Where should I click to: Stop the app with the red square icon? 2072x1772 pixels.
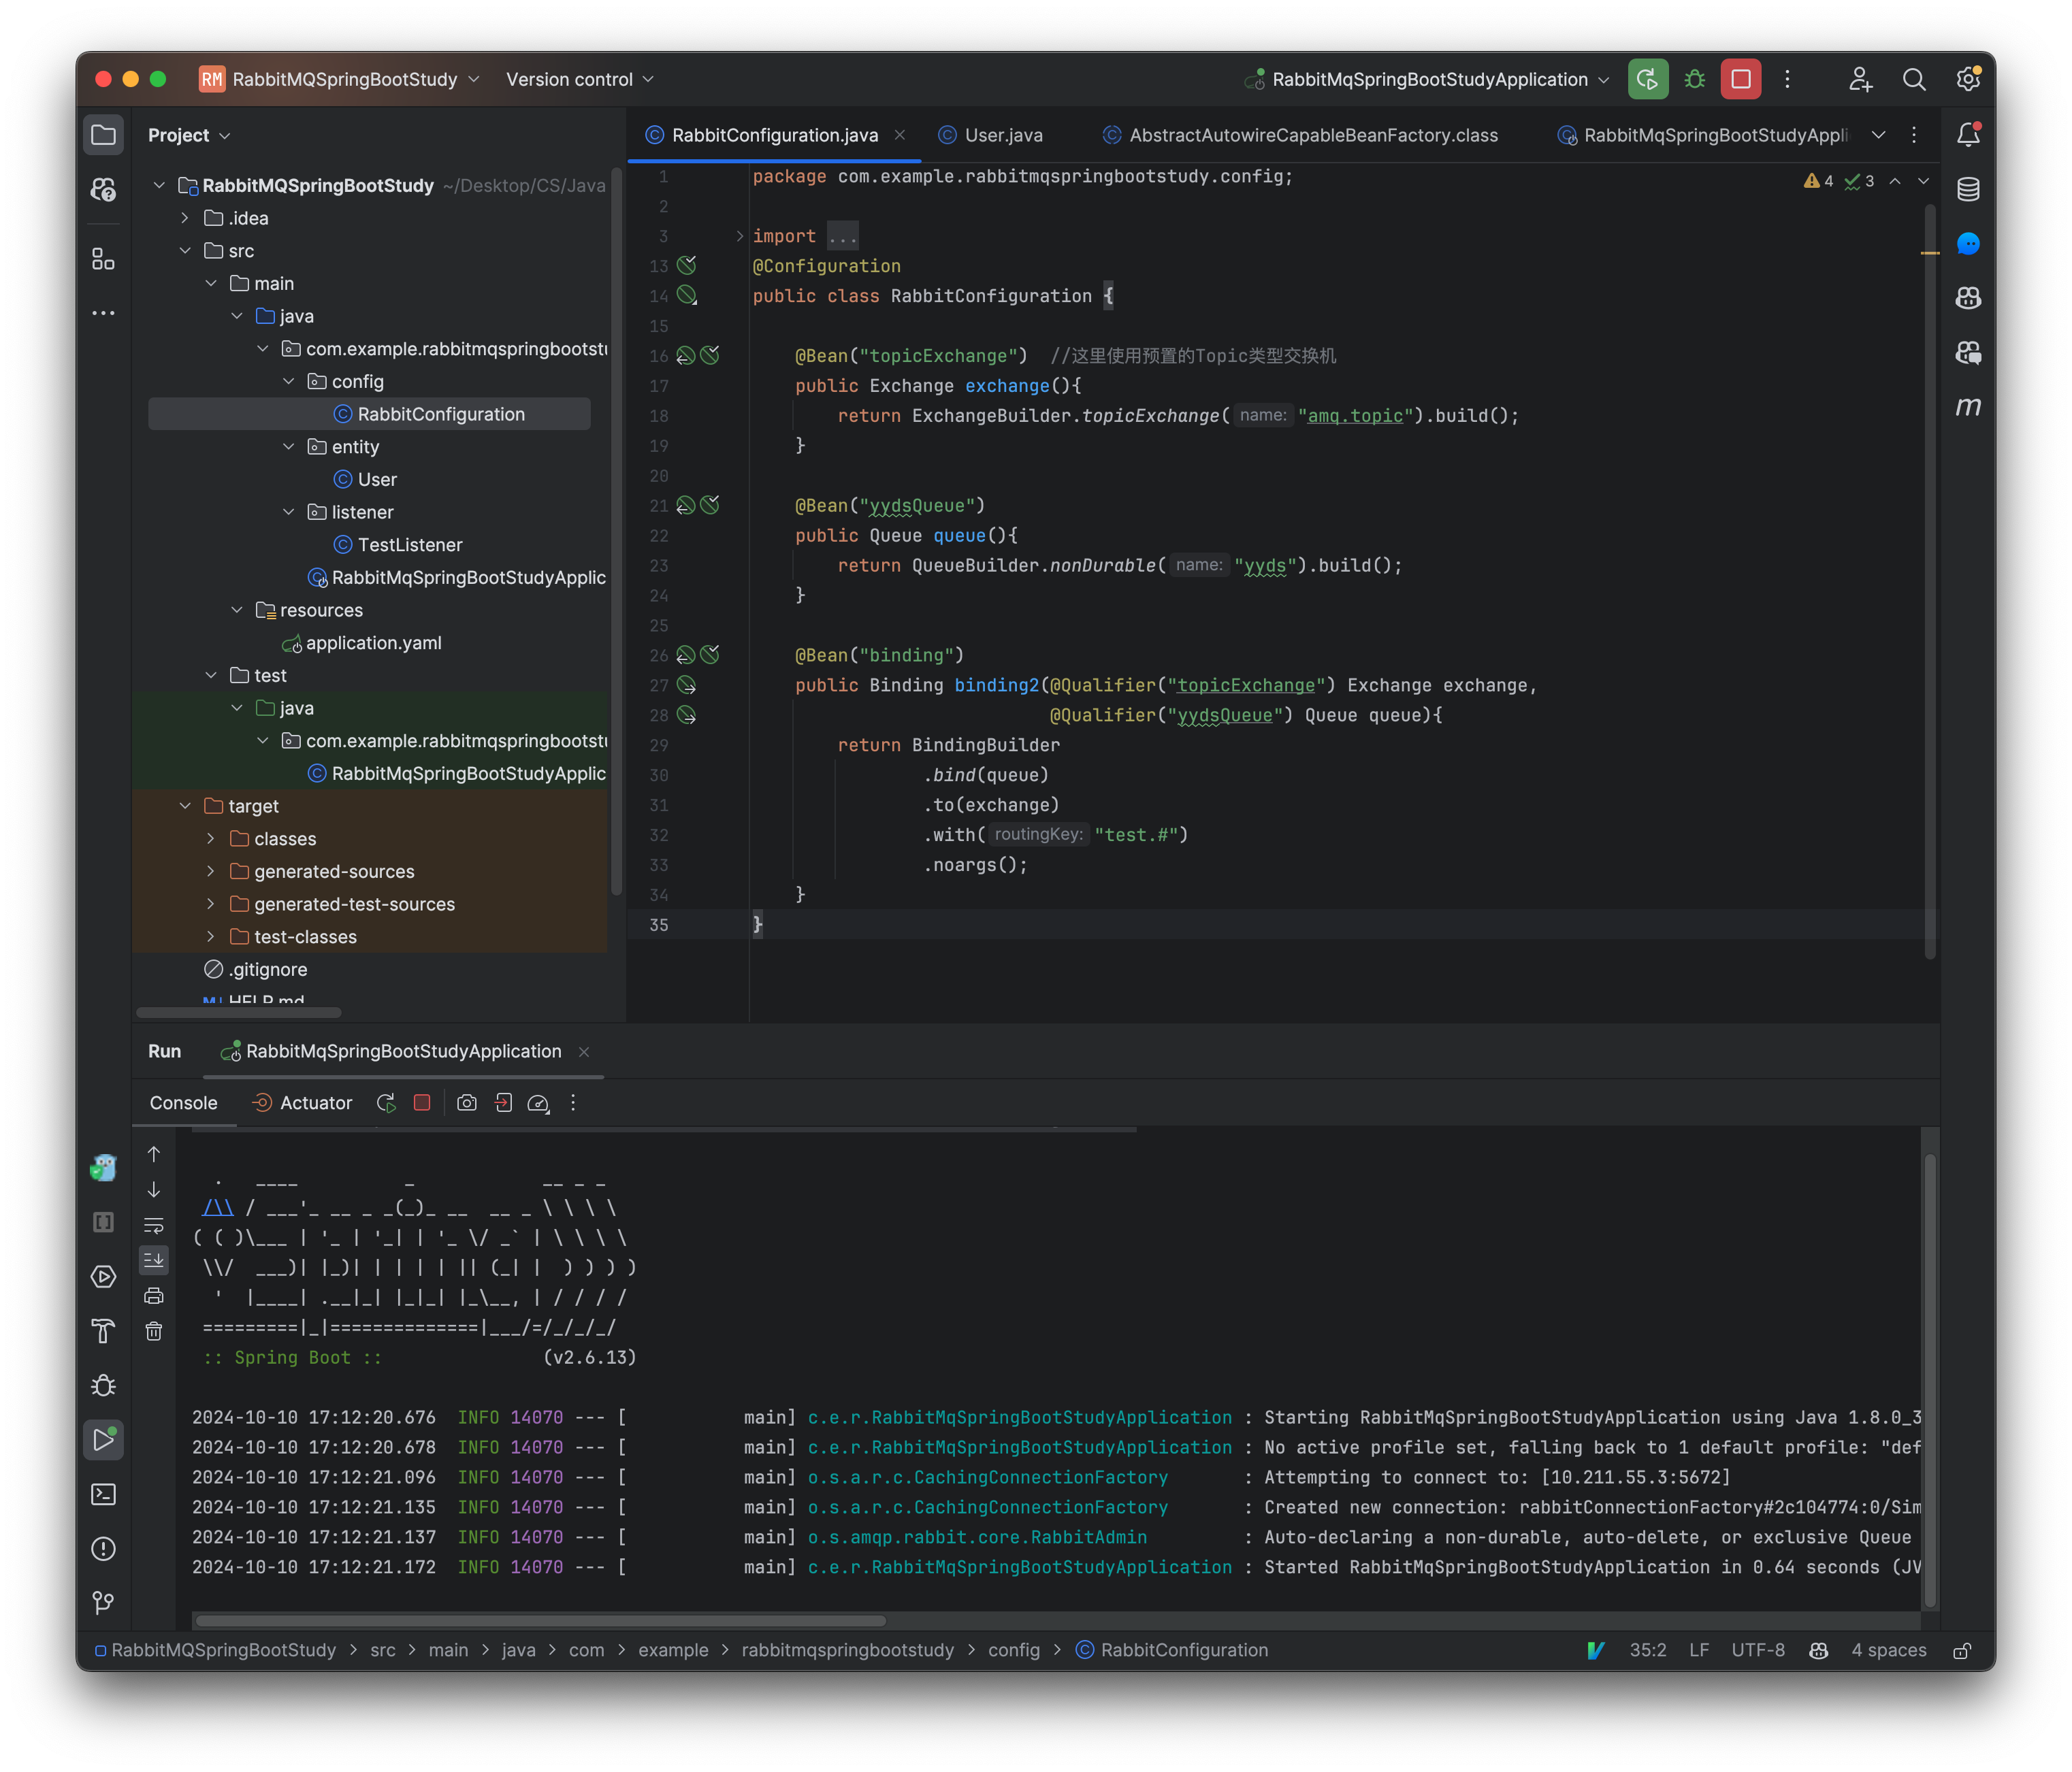1741,79
